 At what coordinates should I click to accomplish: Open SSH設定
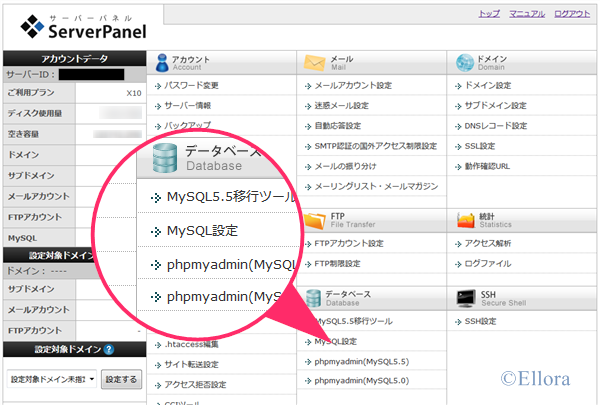[480, 322]
